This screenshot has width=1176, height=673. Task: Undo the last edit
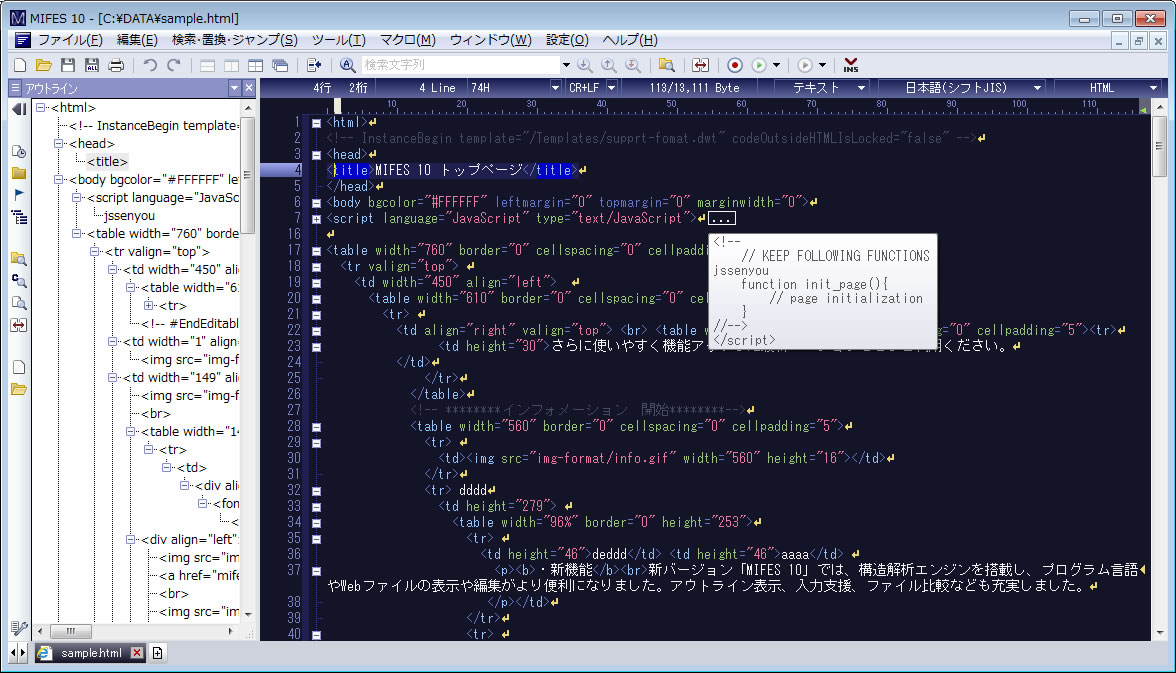tap(150, 65)
